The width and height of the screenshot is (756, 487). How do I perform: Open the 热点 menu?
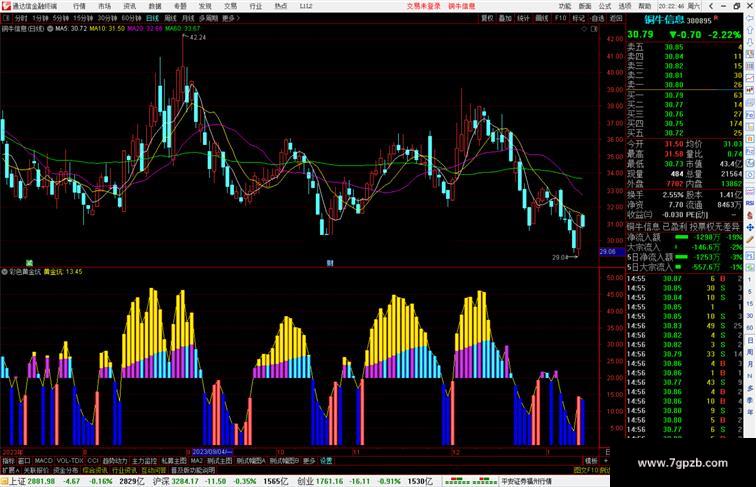click(281, 6)
